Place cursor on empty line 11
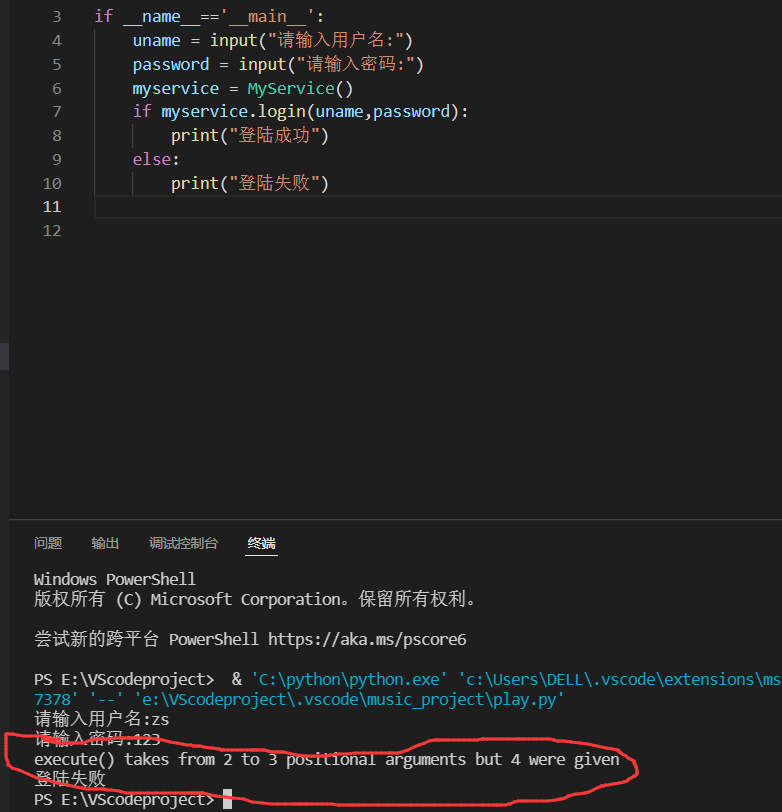Image resolution: width=782 pixels, height=812 pixels. pos(438,207)
